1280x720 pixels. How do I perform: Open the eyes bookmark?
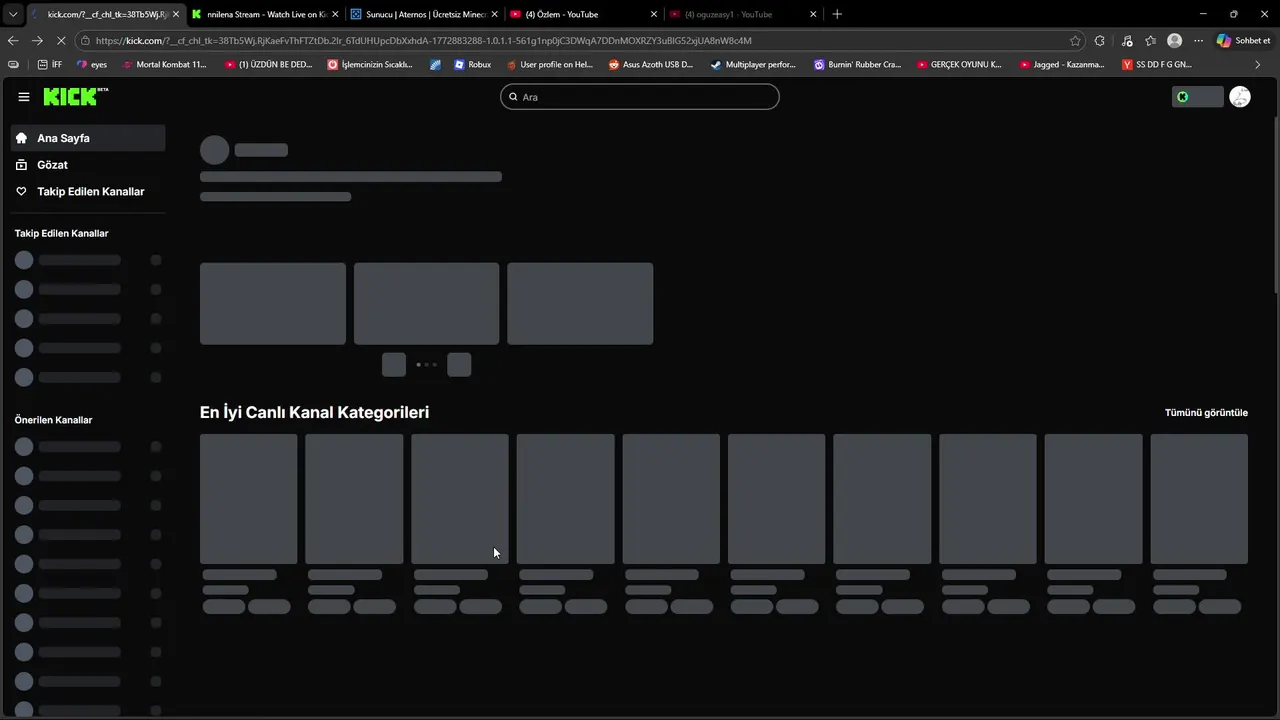coord(91,64)
